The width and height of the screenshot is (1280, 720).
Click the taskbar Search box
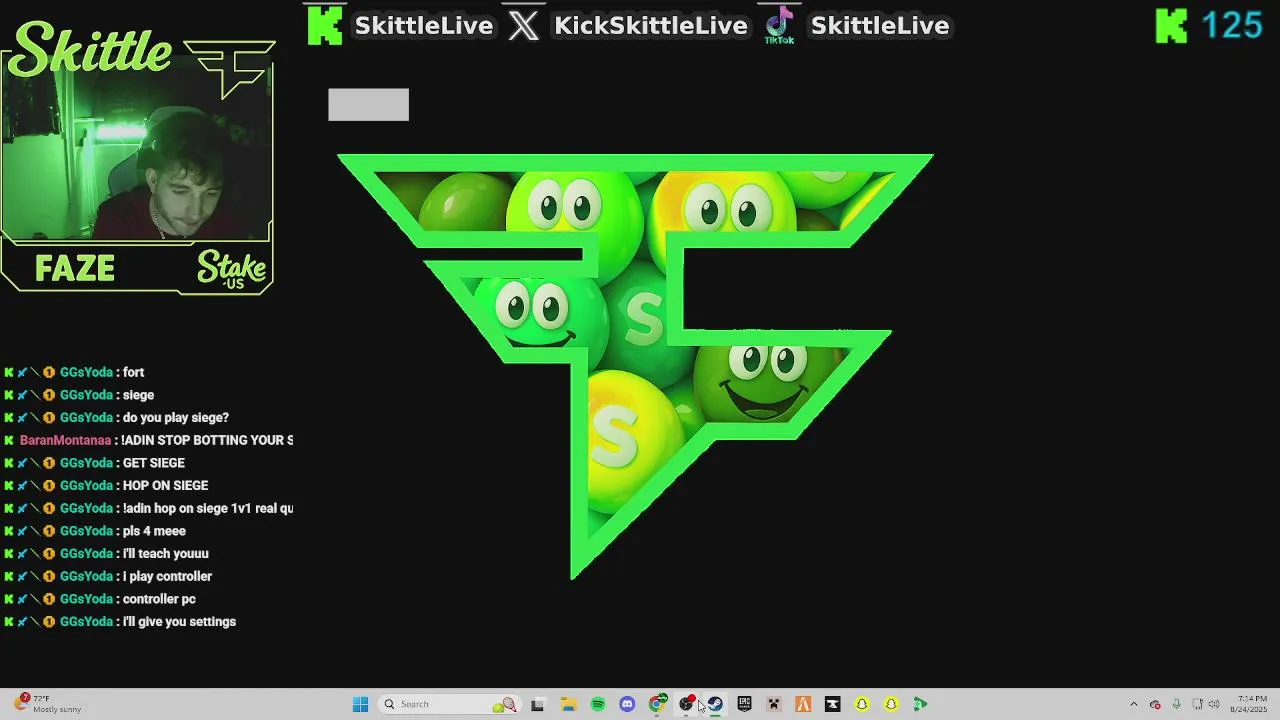tap(450, 704)
